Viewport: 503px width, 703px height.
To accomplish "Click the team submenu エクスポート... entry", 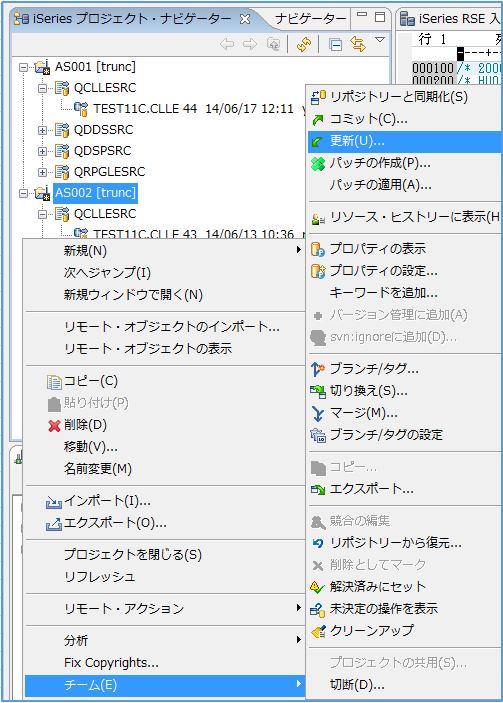I will [x=404, y=489].
